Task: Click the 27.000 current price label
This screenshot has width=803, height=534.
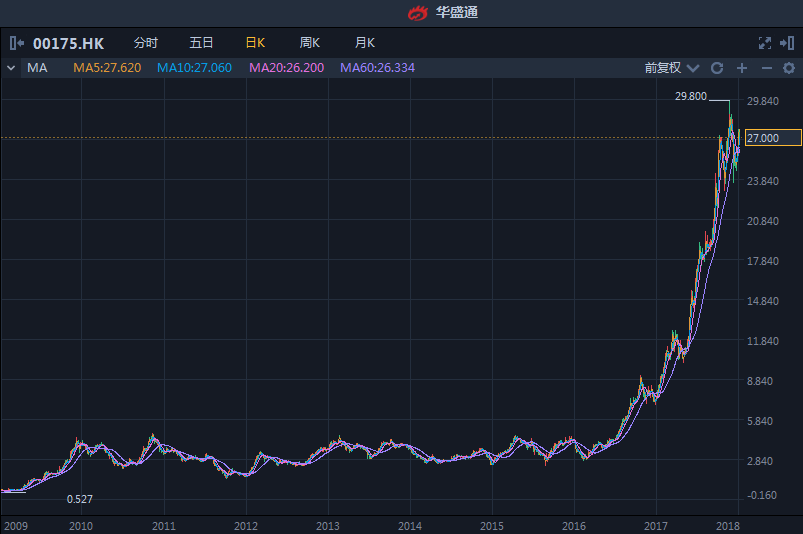Action: coord(773,138)
